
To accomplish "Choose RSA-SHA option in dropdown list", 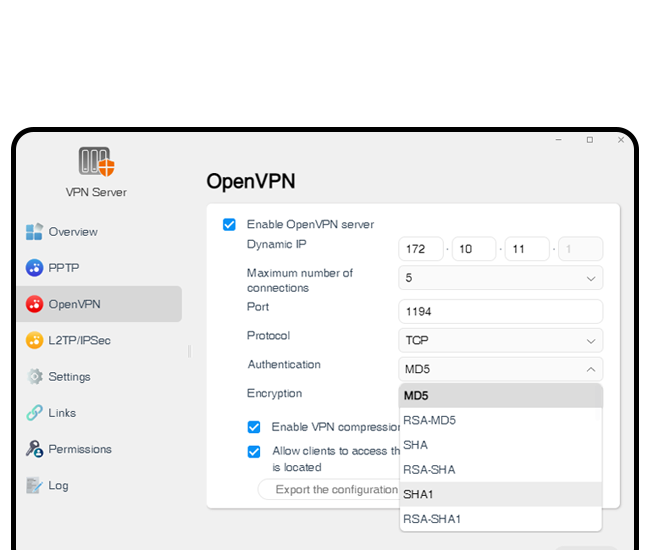I will [x=500, y=470].
